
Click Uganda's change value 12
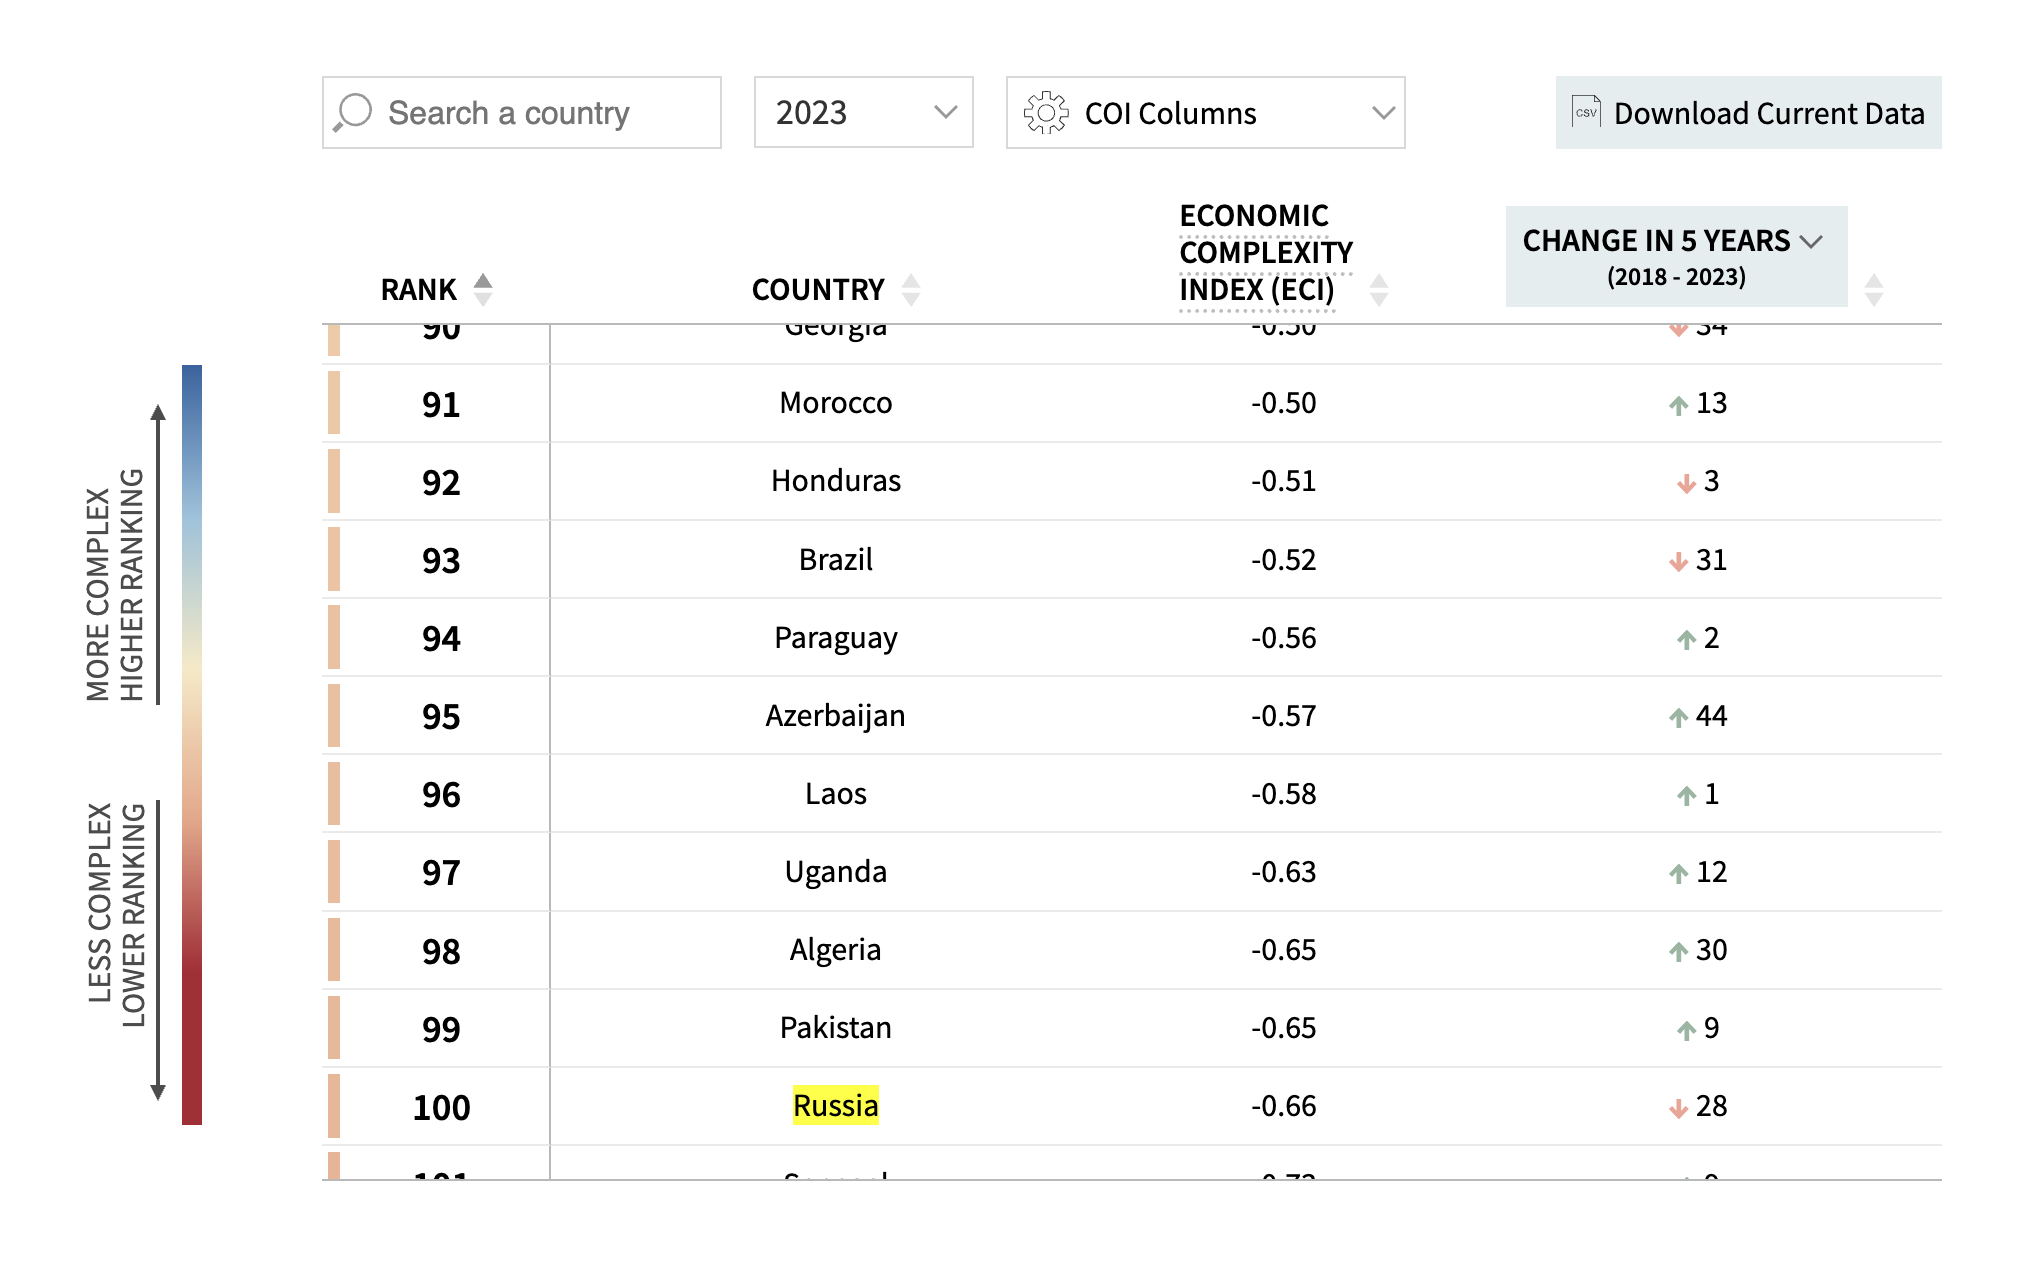(1712, 872)
